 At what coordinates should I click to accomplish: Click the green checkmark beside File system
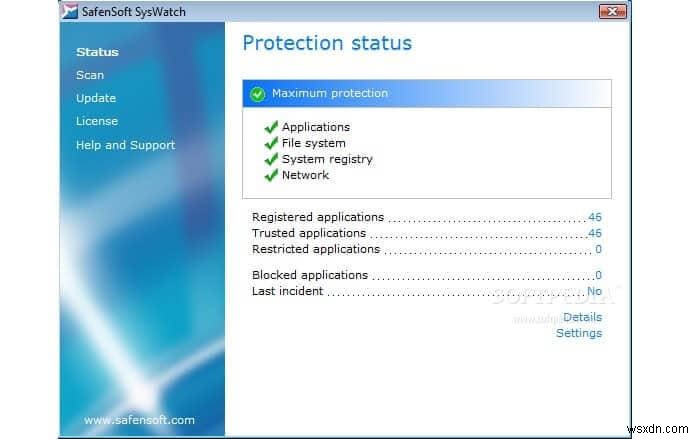tap(270, 143)
